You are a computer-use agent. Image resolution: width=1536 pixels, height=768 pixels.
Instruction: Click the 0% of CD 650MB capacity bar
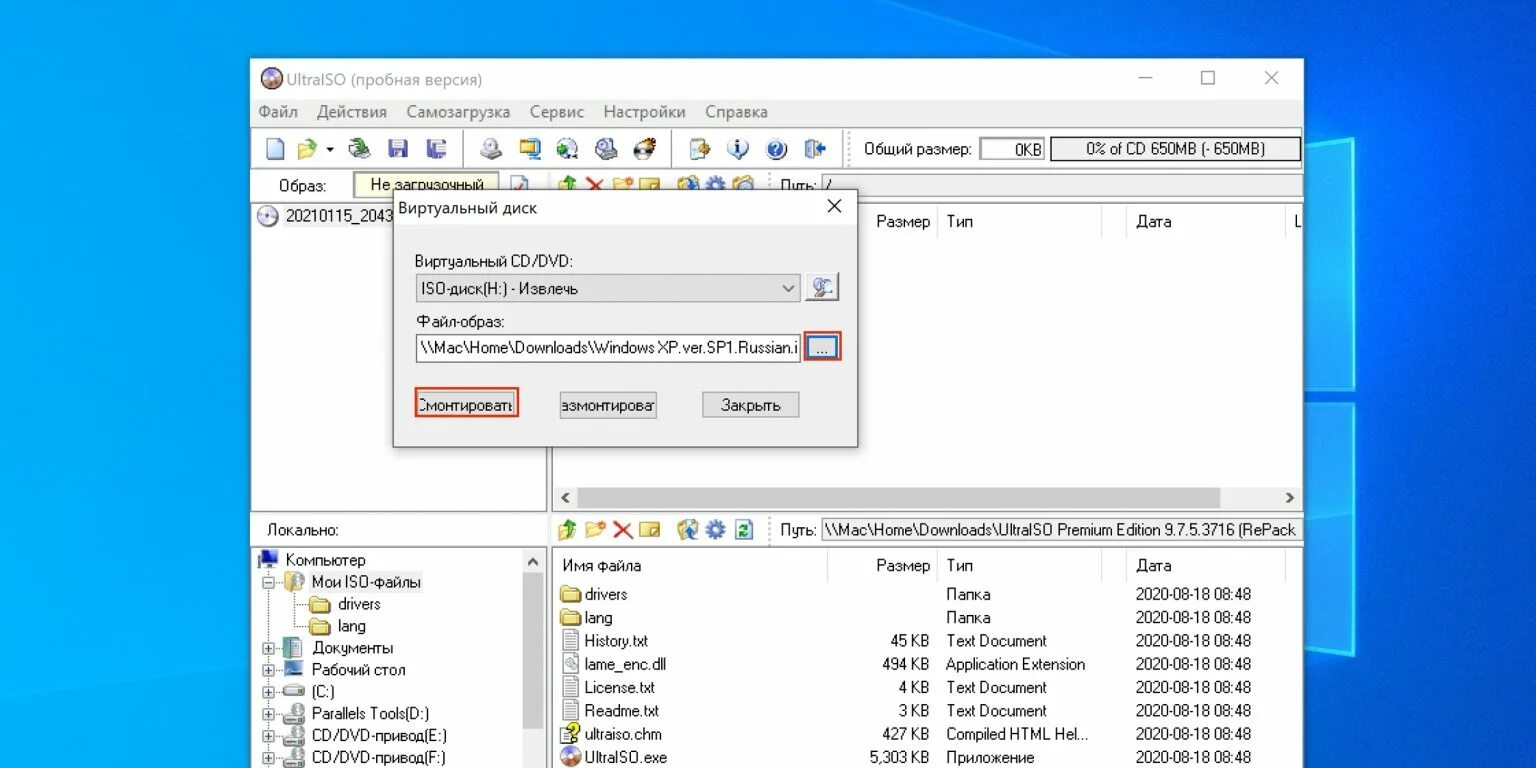coord(1175,149)
